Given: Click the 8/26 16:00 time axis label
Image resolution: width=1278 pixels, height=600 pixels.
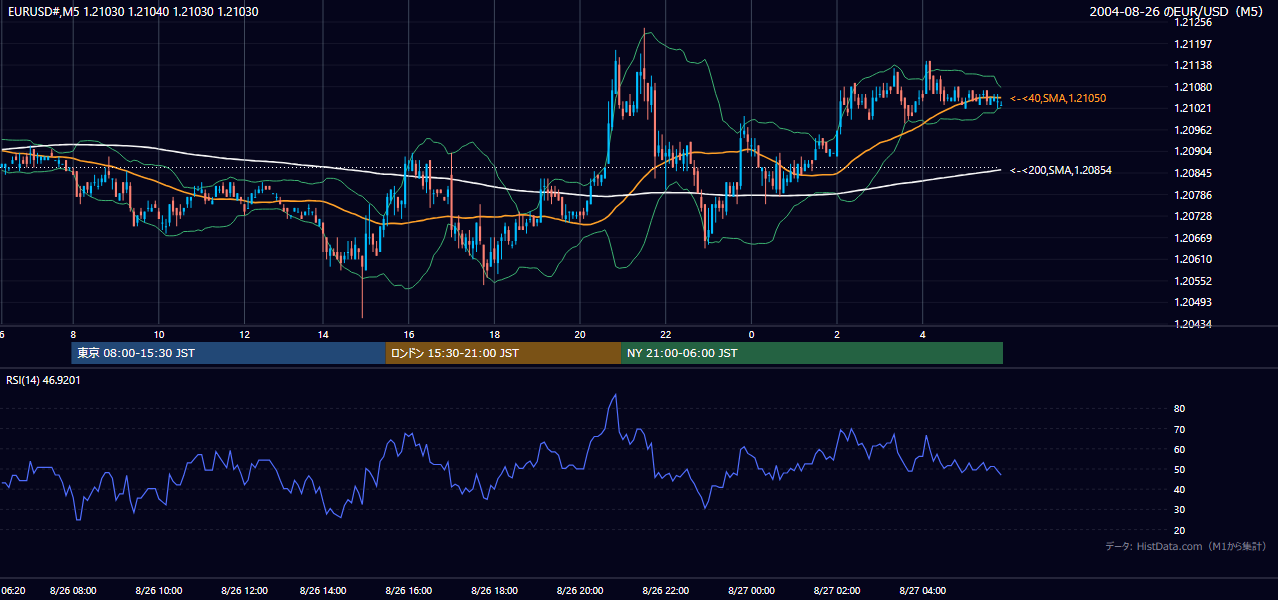Looking at the screenshot, I should (407, 591).
